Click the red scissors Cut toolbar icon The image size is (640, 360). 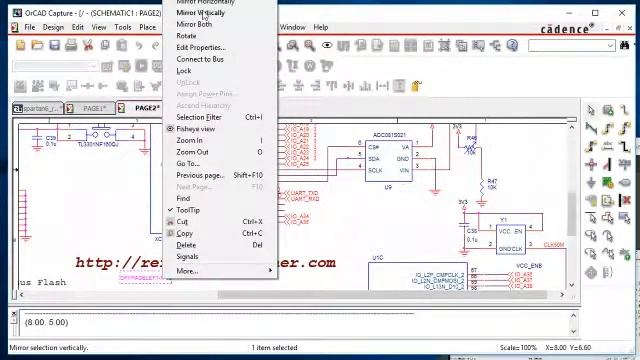point(88,45)
